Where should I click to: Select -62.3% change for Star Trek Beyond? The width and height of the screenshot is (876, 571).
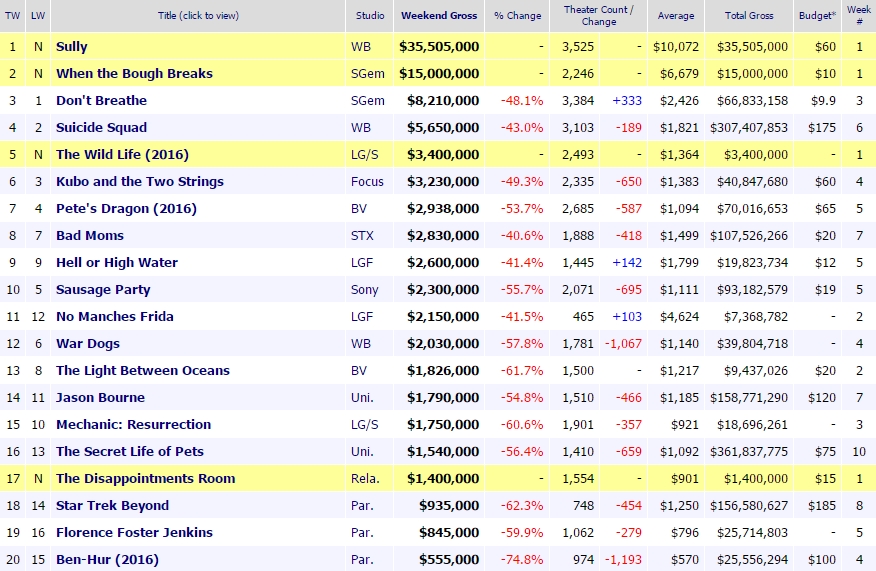coord(522,506)
